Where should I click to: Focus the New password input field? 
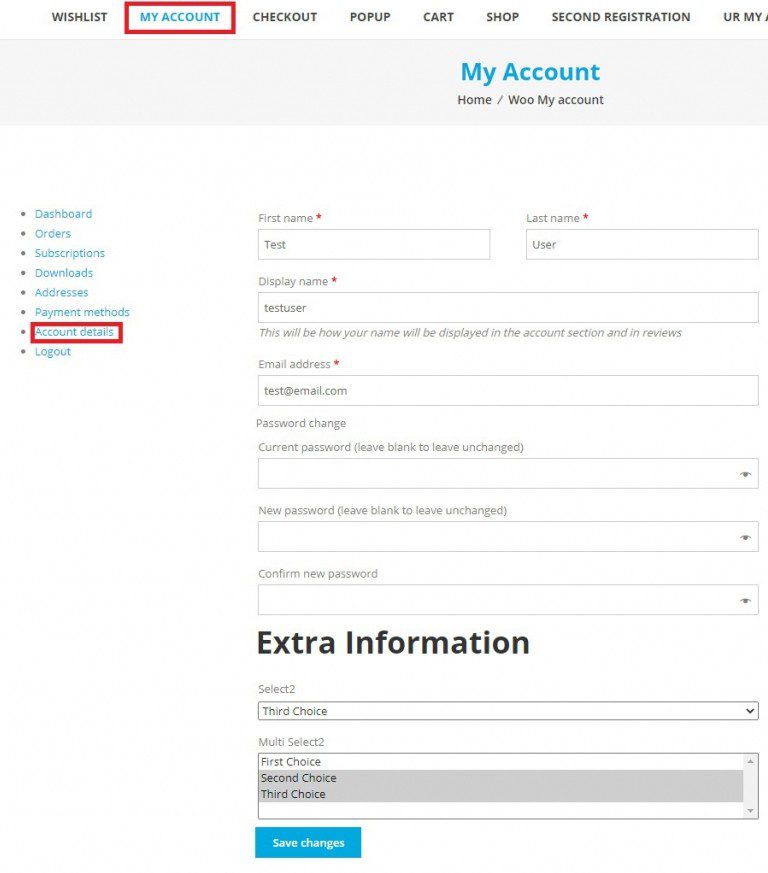click(508, 537)
